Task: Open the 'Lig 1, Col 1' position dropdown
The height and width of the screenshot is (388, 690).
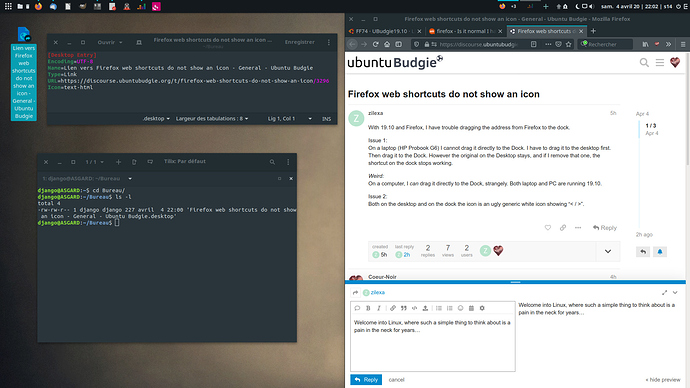Action: (290, 119)
